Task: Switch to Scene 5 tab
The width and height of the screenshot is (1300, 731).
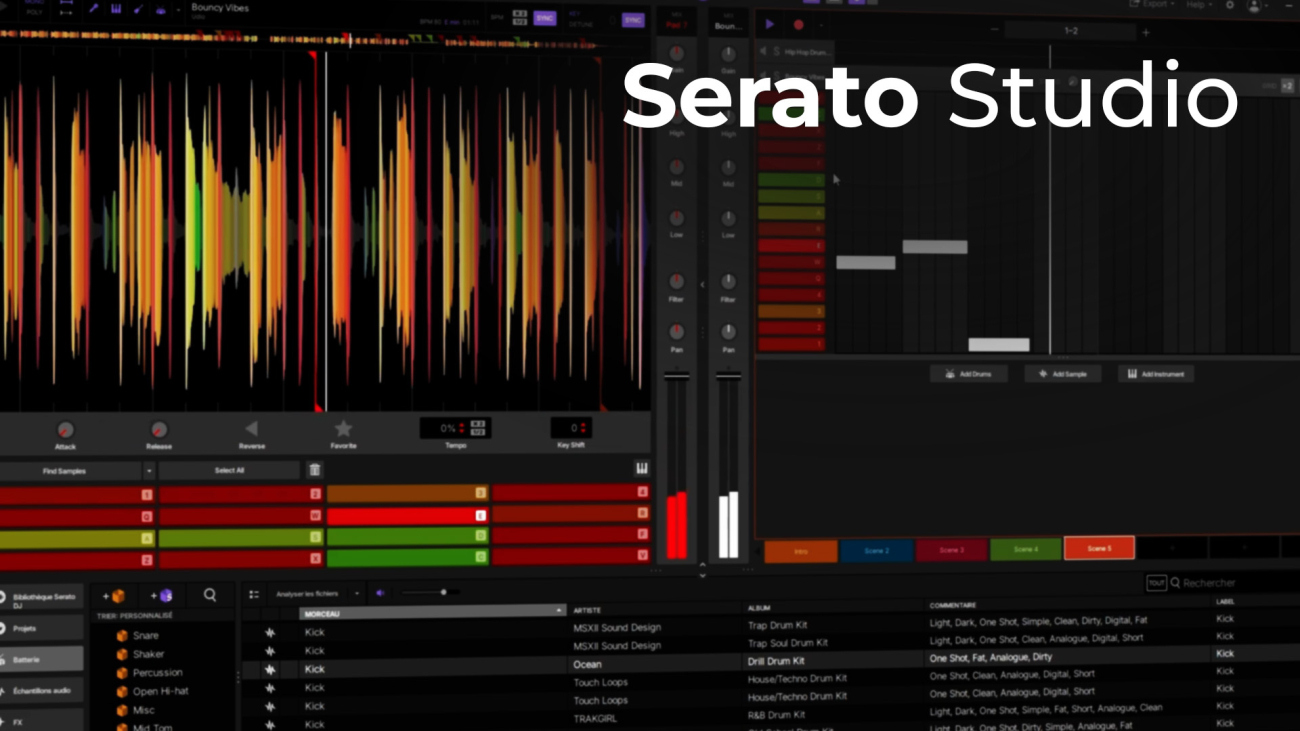Action: 1098,549
